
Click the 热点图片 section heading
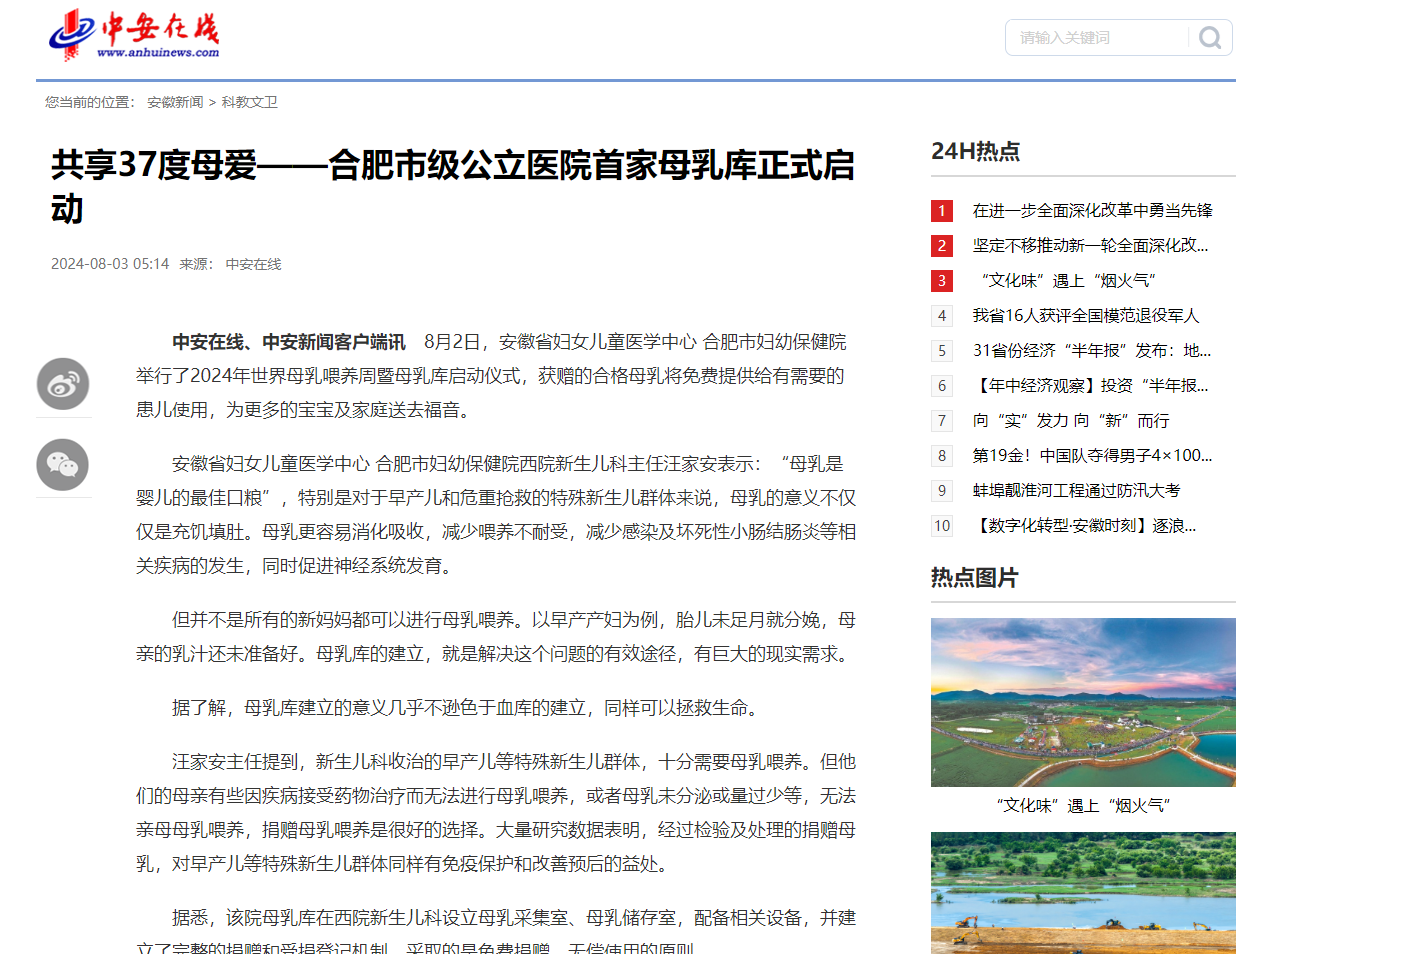pyautogui.click(x=974, y=578)
